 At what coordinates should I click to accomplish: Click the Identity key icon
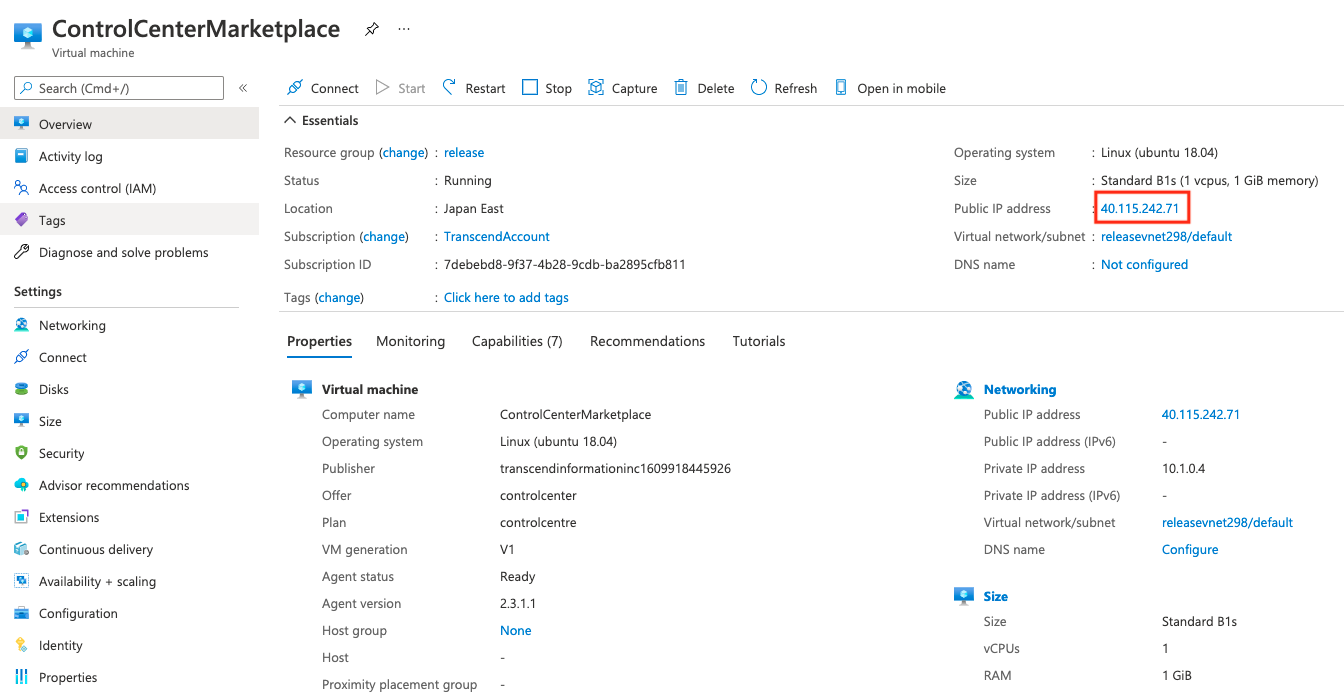point(22,645)
